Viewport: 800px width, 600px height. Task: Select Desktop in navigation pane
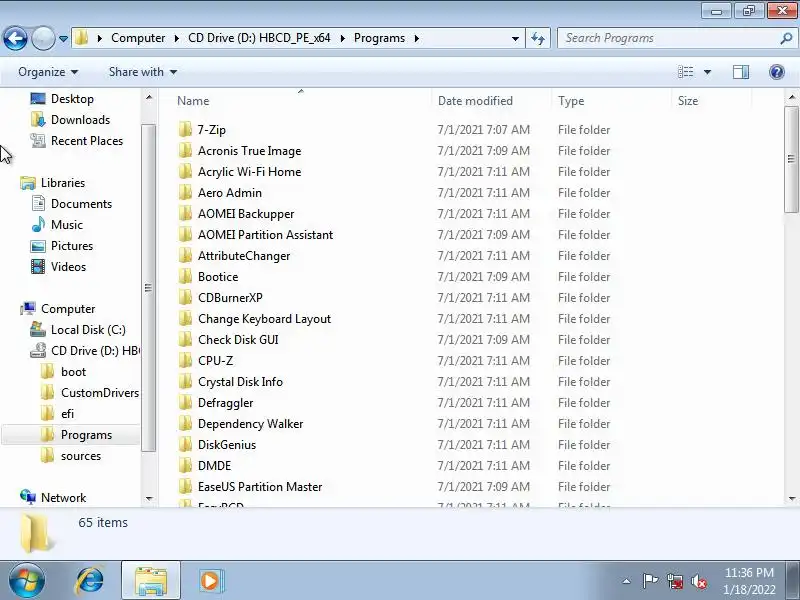pos(62,98)
